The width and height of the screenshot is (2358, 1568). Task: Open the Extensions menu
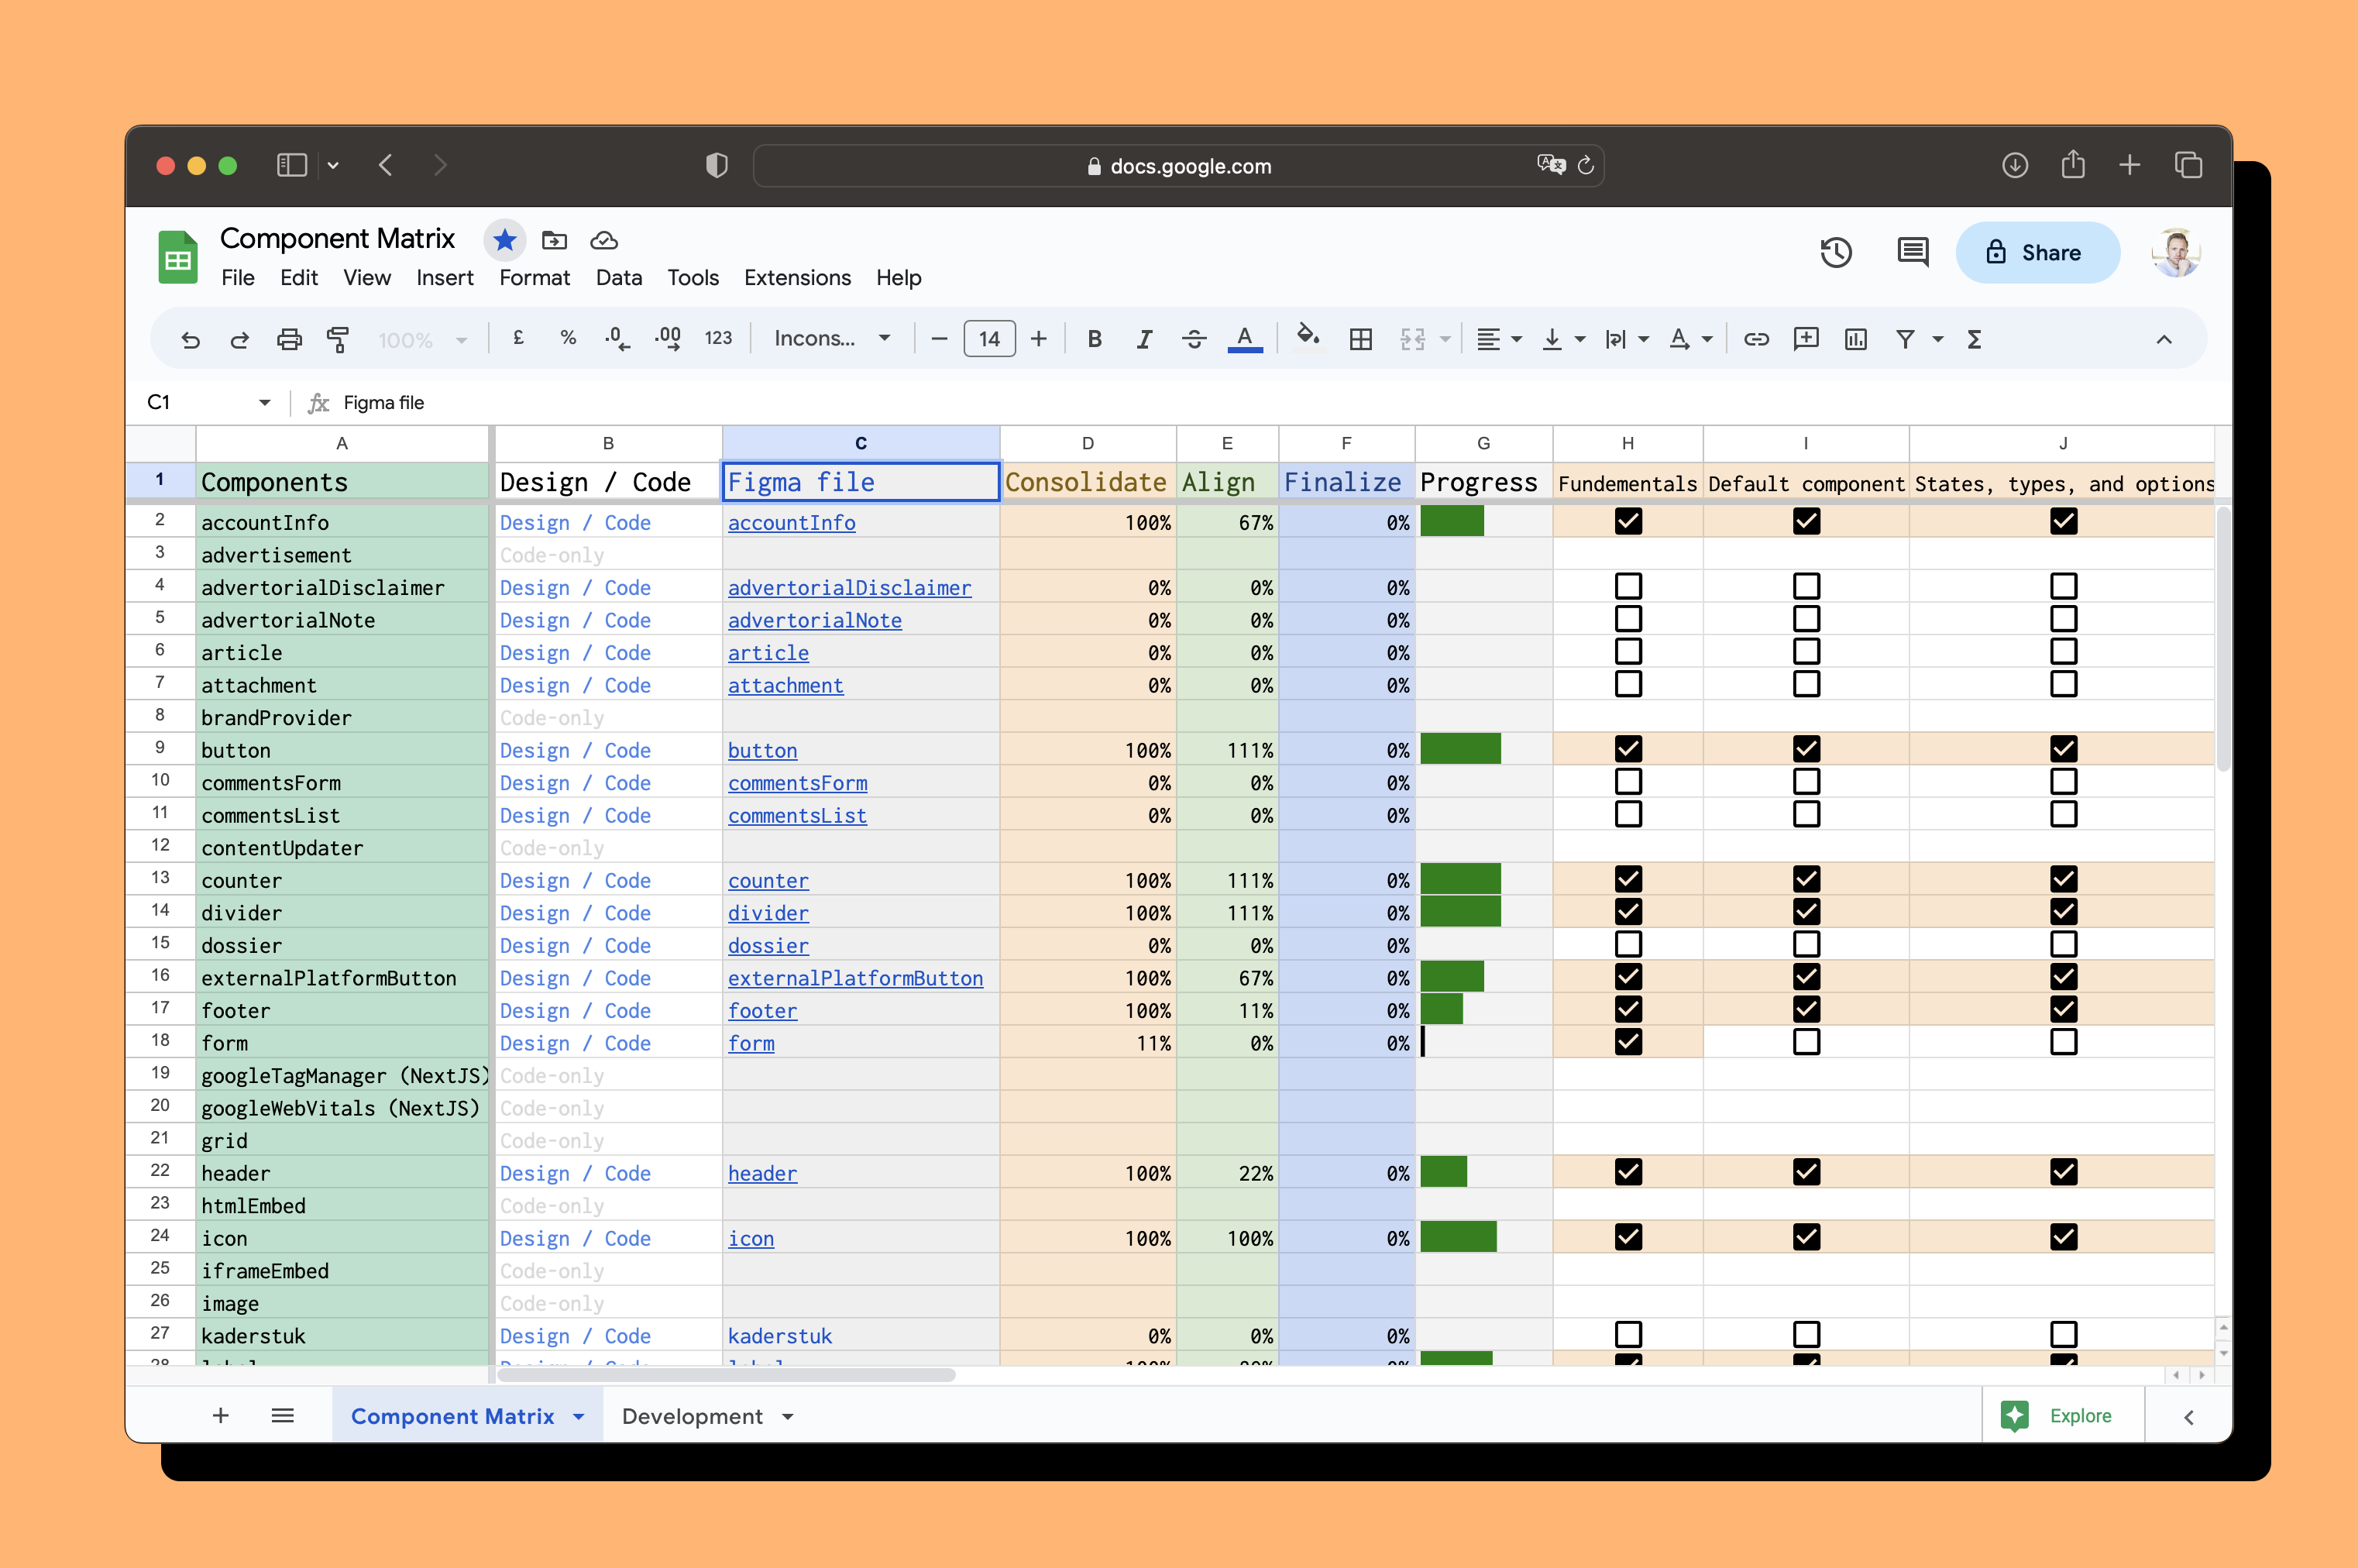pyautogui.click(x=796, y=278)
